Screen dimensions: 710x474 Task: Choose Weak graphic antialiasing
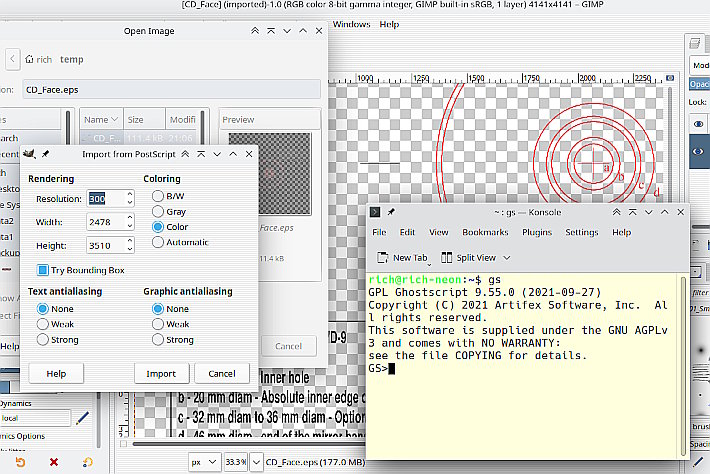[x=157, y=324]
